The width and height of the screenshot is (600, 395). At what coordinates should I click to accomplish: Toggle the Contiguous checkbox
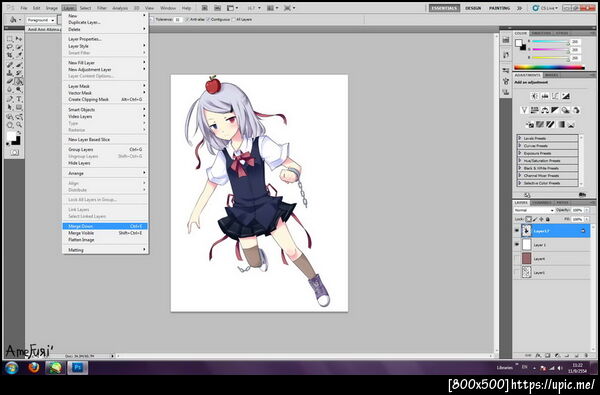tap(209, 20)
